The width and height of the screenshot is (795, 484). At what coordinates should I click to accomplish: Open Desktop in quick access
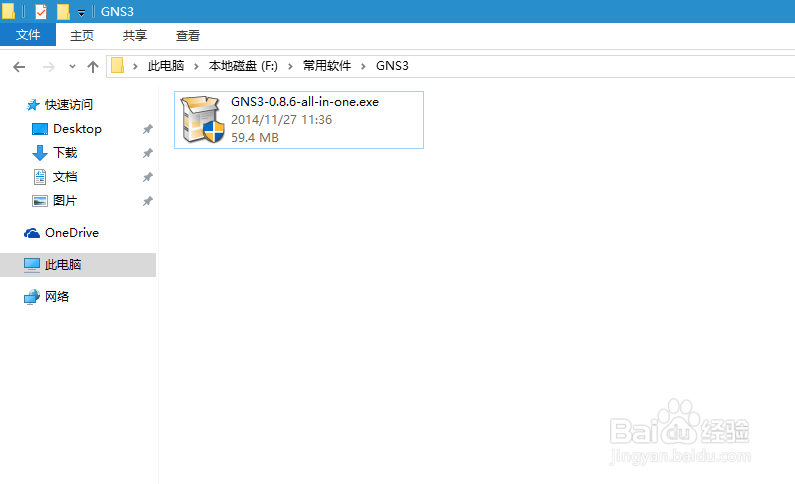[78, 129]
